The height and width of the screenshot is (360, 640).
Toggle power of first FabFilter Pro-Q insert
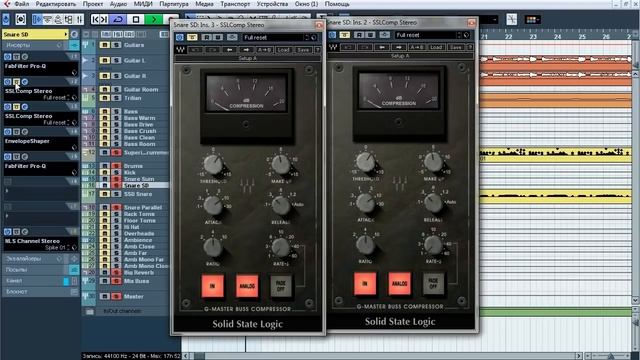click(x=7, y=57)
